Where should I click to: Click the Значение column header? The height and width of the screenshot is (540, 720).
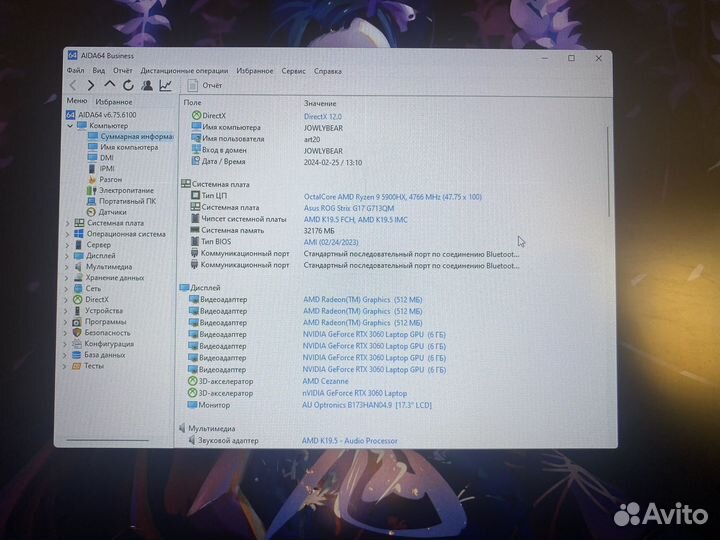[x=320, y=103]
